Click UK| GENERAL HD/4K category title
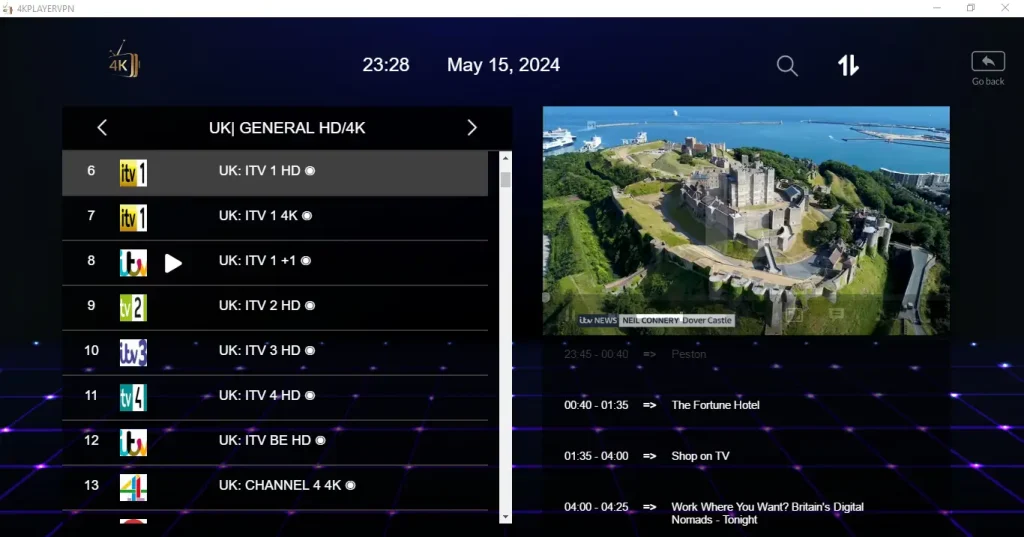 point(287,128)
